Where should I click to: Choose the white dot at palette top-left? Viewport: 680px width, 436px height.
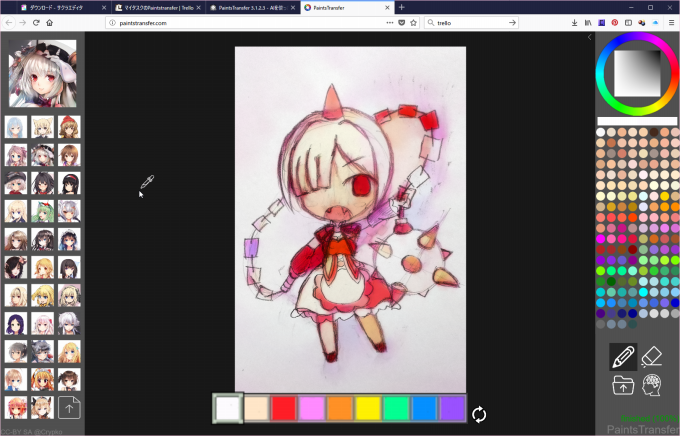pyautogui.click(x=601, y=132)
